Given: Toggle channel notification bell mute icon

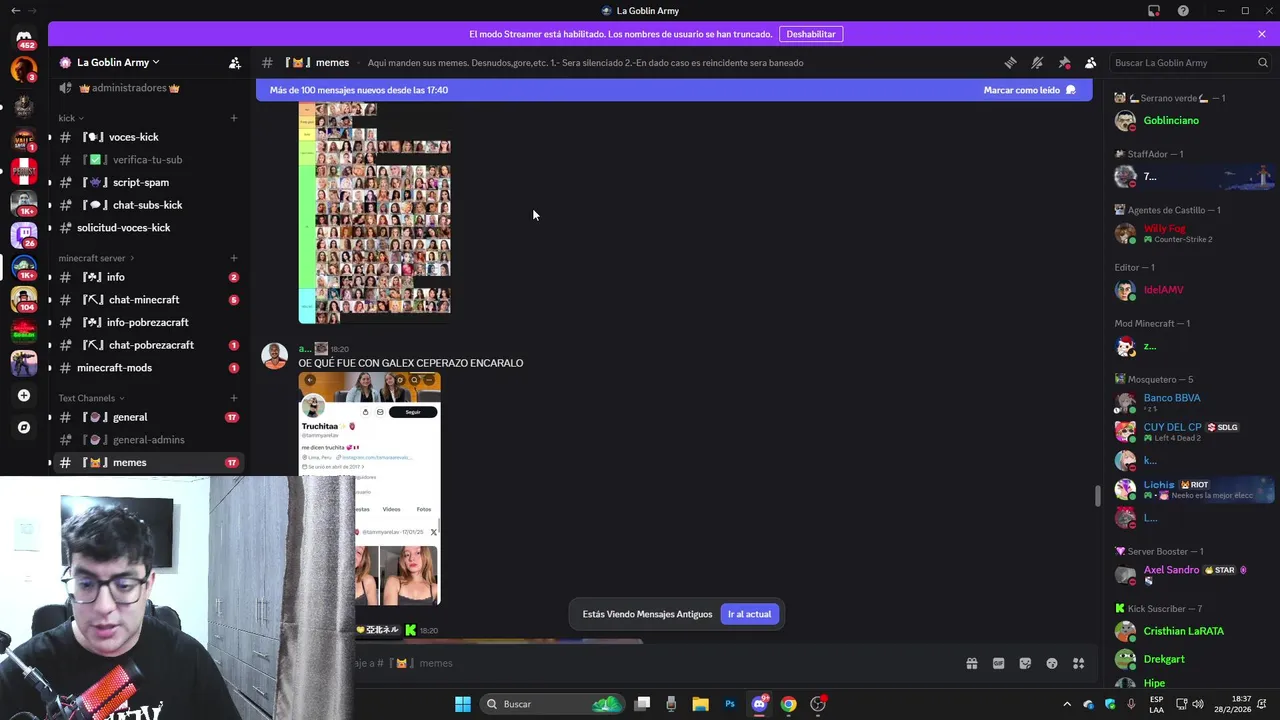Looking at the screenshot, I should 1037,62.
